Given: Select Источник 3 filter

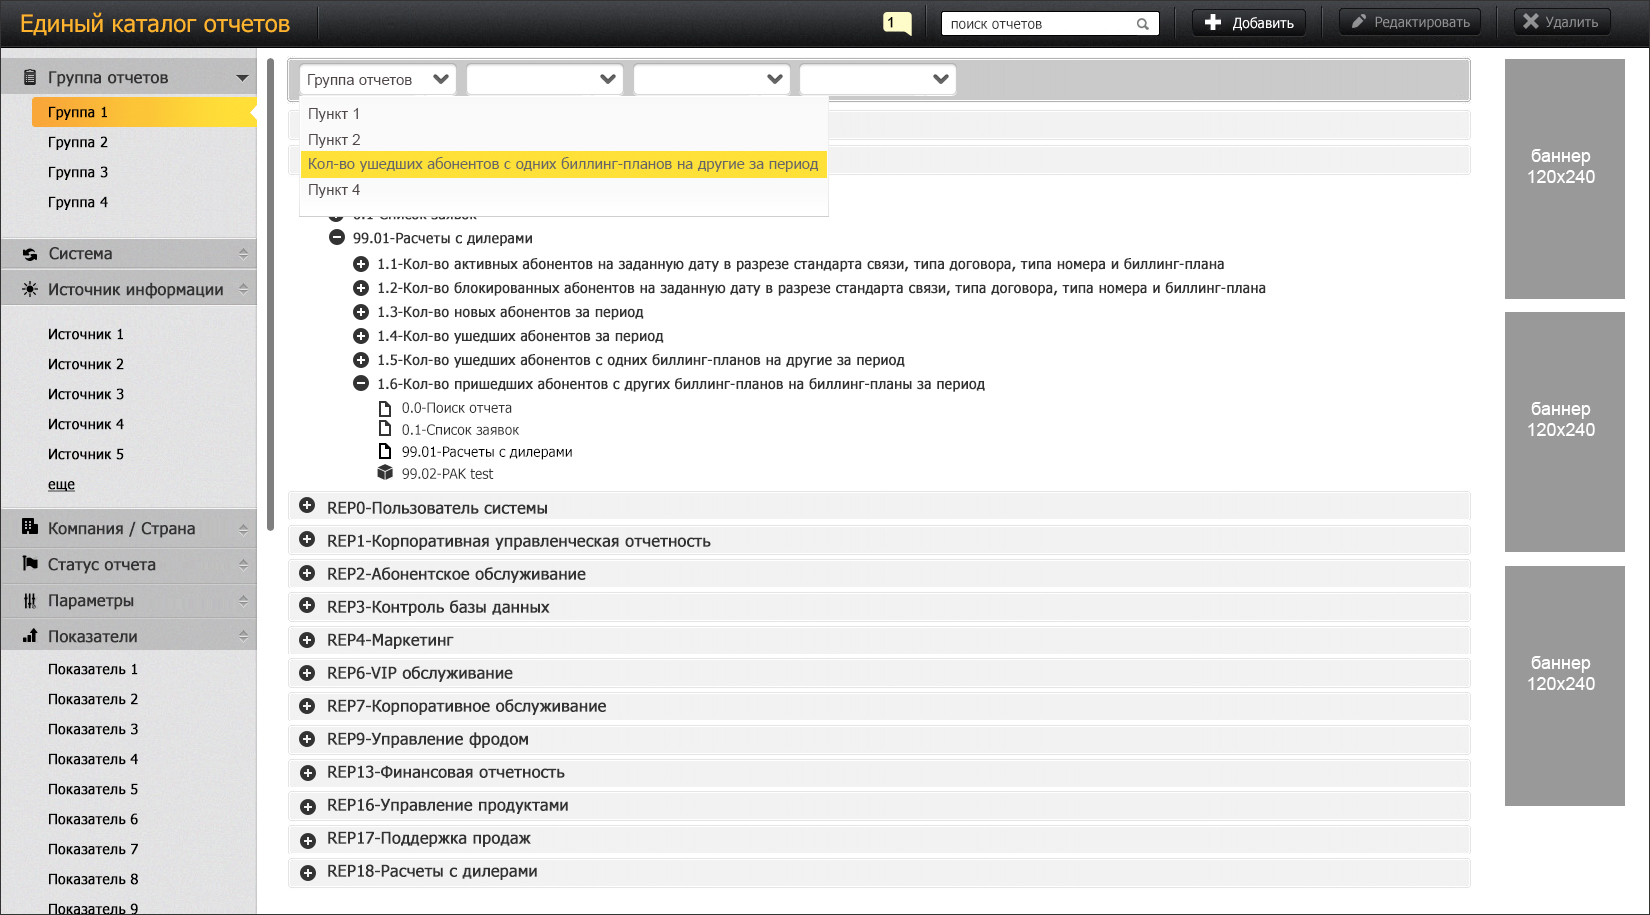Looking at the screenshot, I should click(86, 394).
